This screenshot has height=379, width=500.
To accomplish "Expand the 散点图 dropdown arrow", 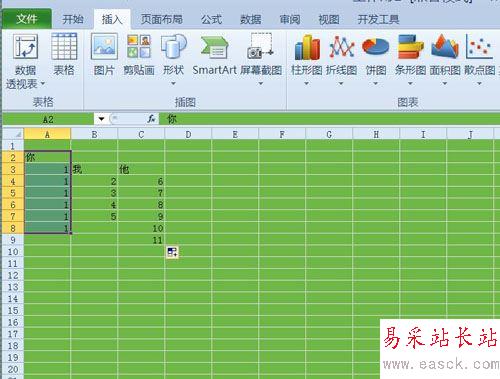I will pyautogui.click(x=479, y=83).
